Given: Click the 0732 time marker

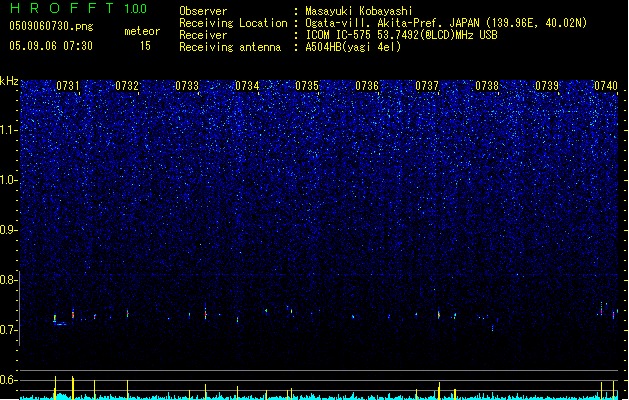Looking at the screenshot, I should [127, 86].
